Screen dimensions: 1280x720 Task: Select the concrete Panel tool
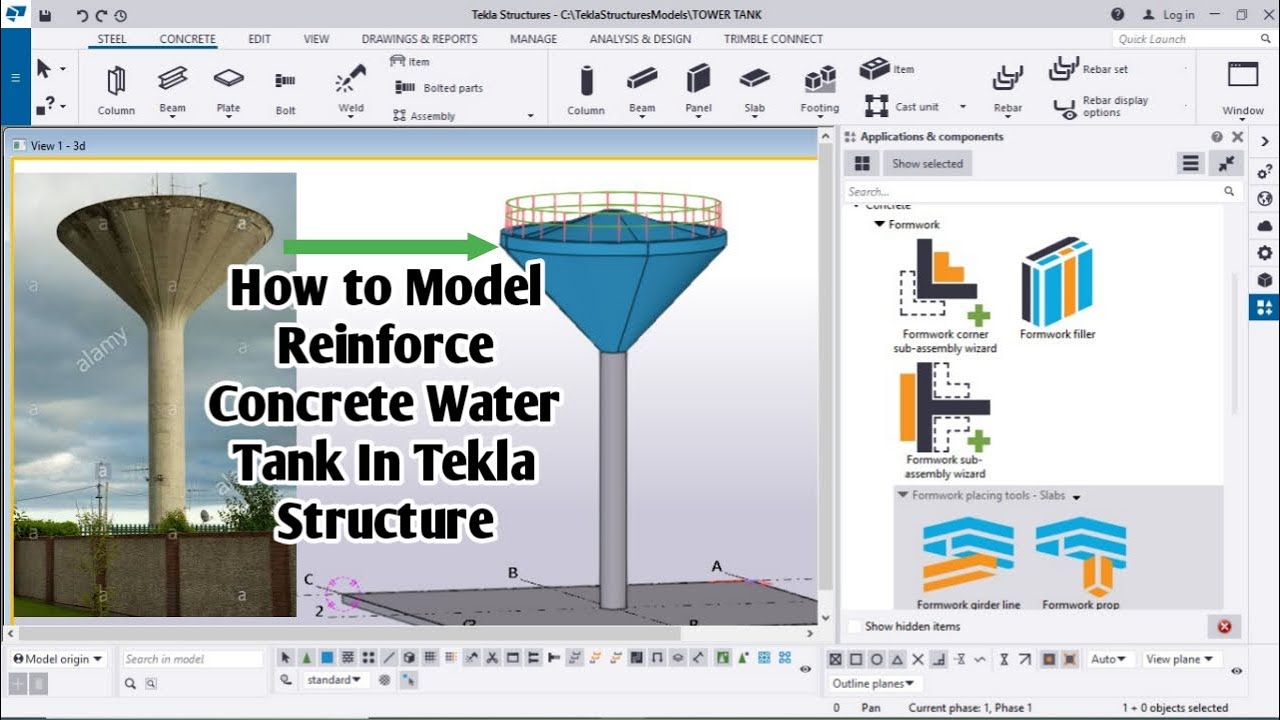click(698, 90)
